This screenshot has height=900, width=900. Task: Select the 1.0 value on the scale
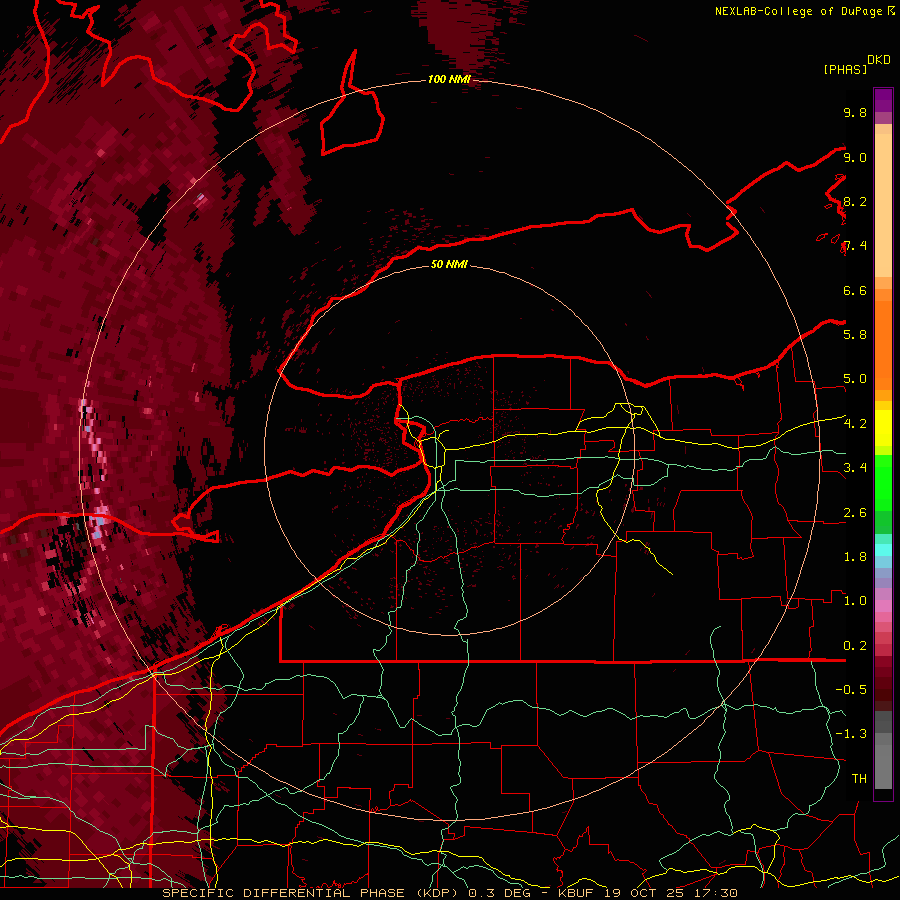(855, 601)
